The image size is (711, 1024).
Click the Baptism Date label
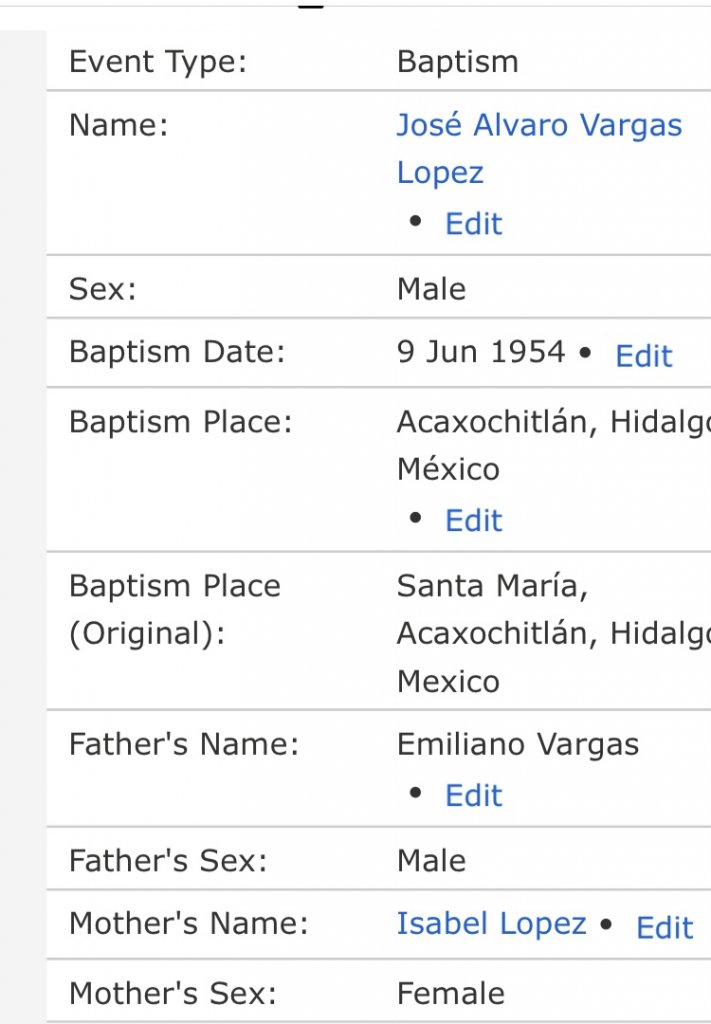(176, 352)
